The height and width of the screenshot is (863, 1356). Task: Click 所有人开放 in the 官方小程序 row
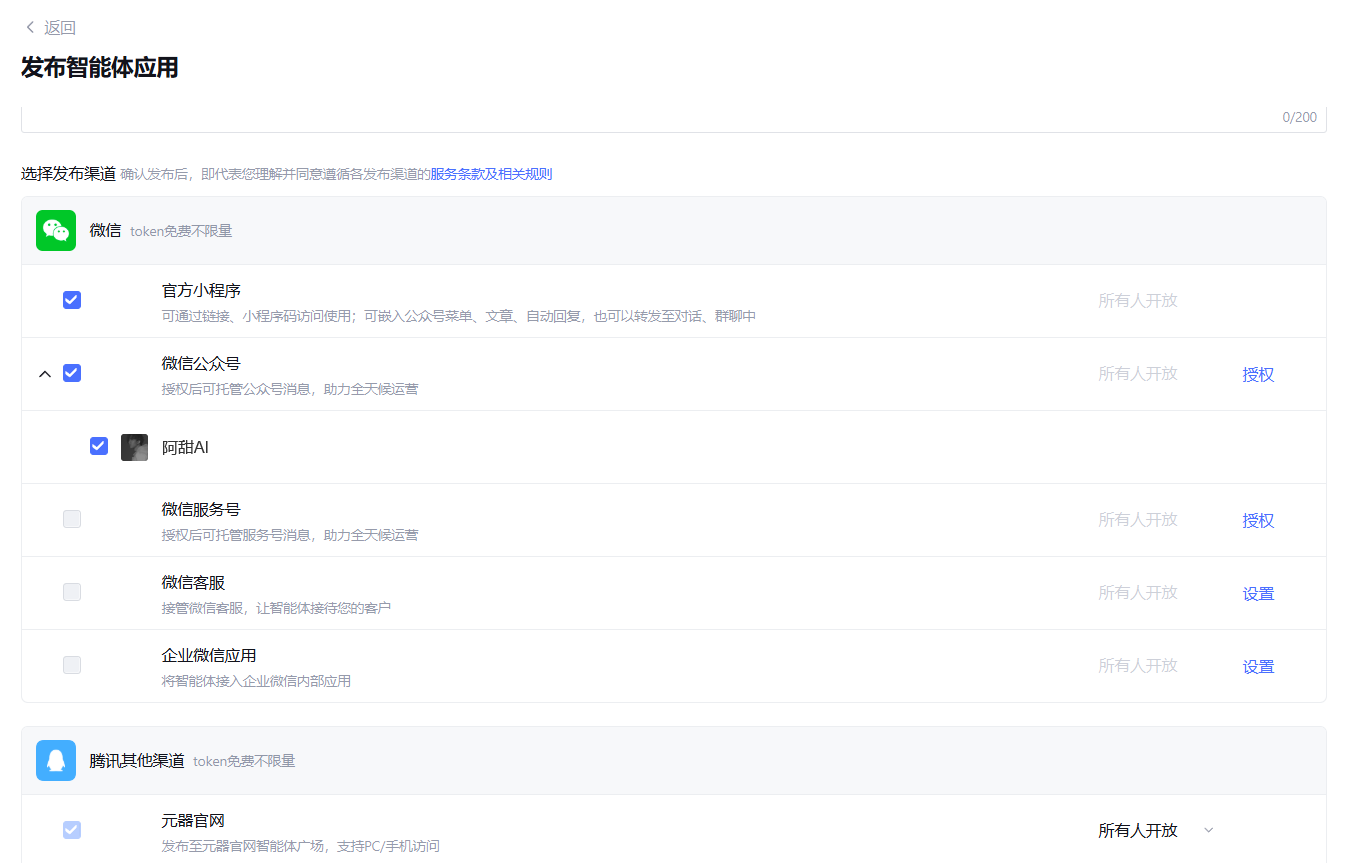coord(1138,300)
